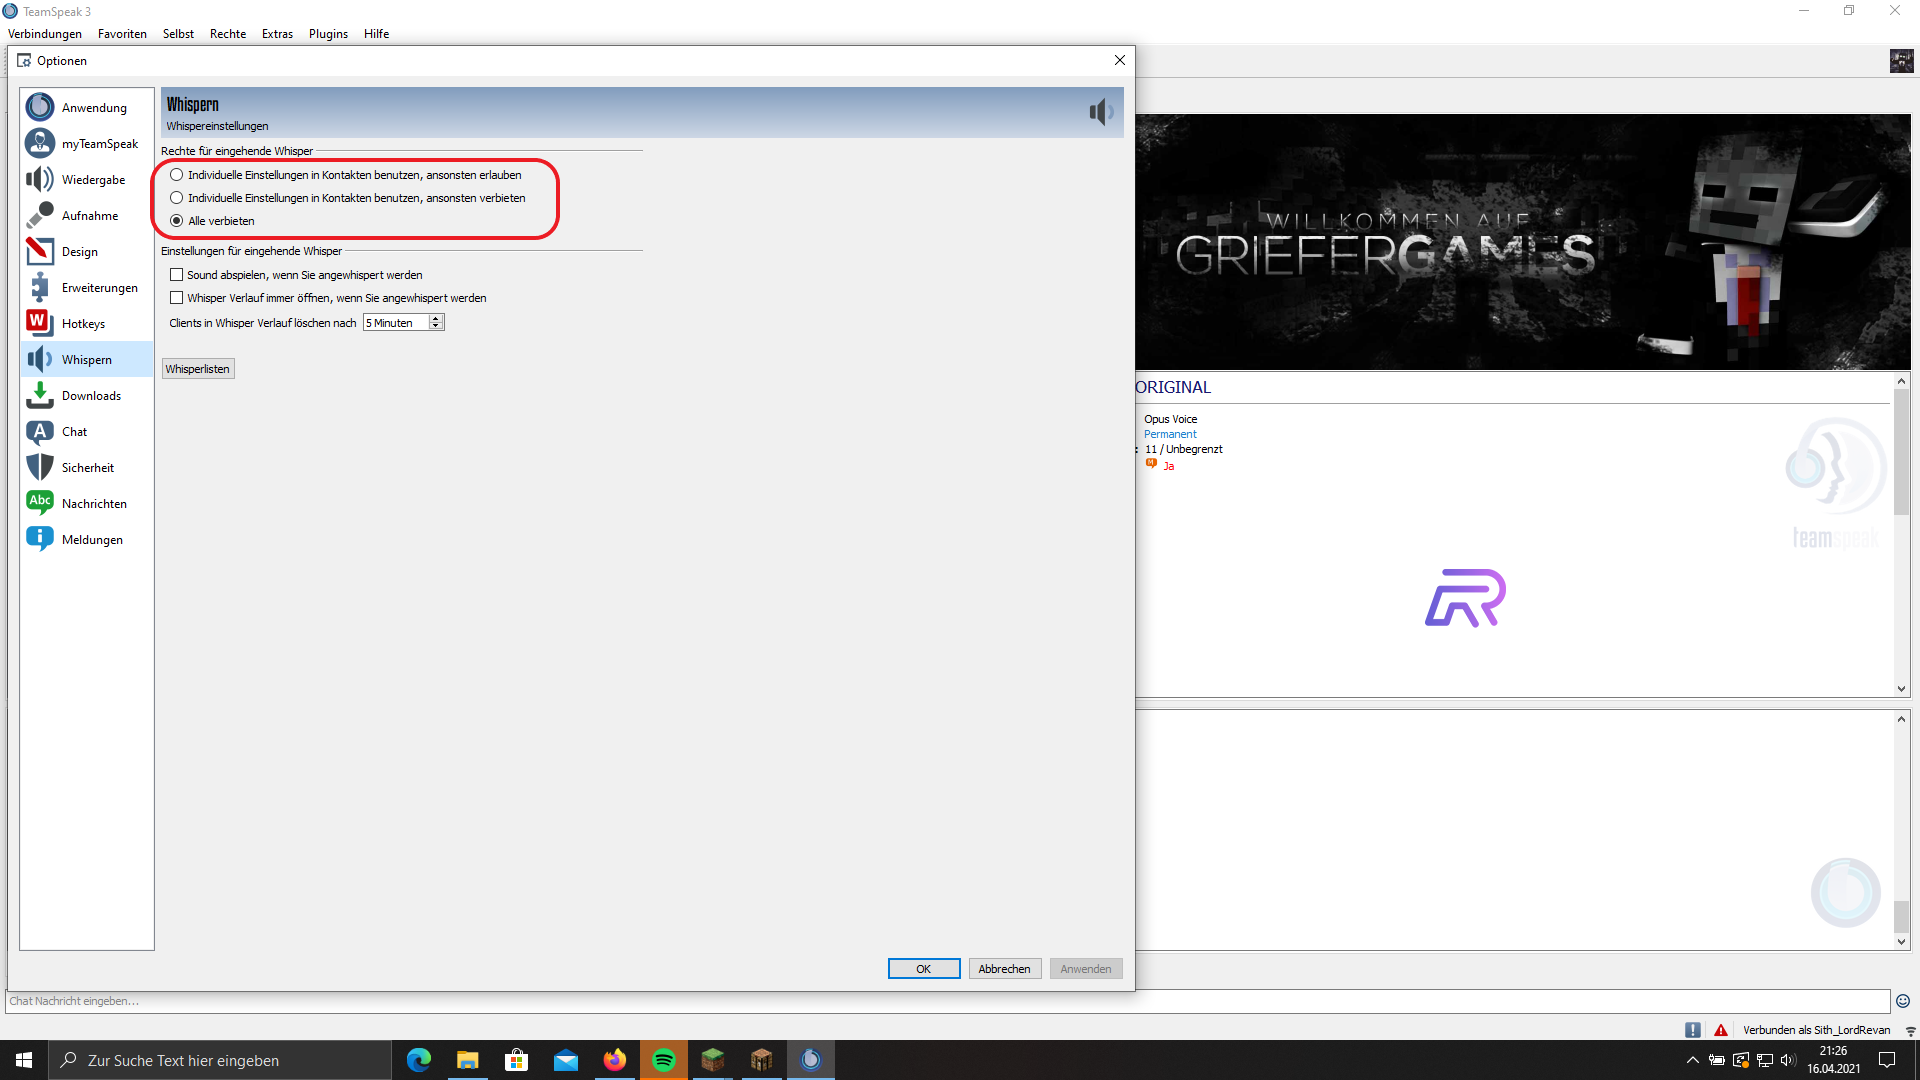Confirm options with the OK button

[x=924, y=969]
